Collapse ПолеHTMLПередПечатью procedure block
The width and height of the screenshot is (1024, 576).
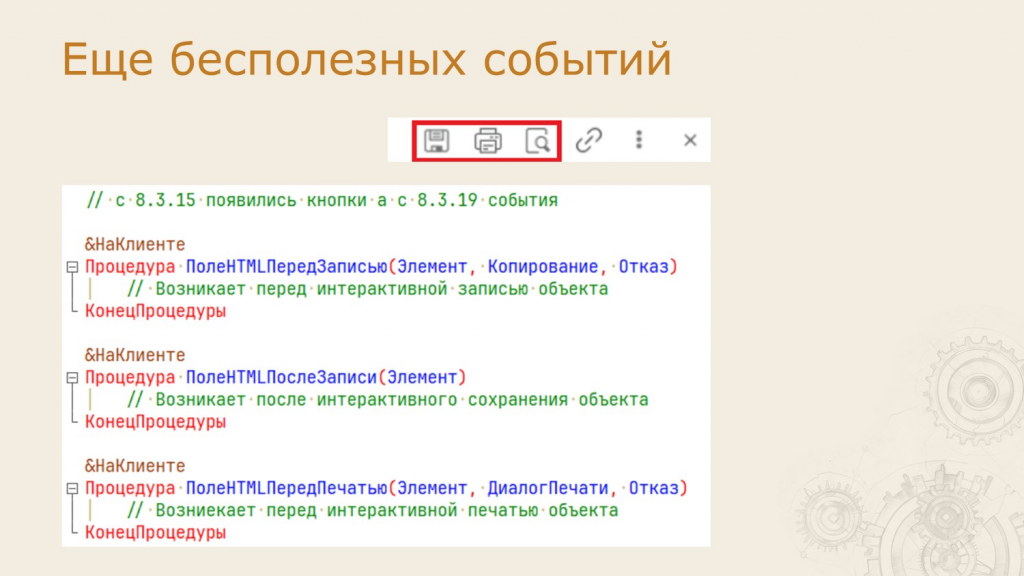coord(72,488)
